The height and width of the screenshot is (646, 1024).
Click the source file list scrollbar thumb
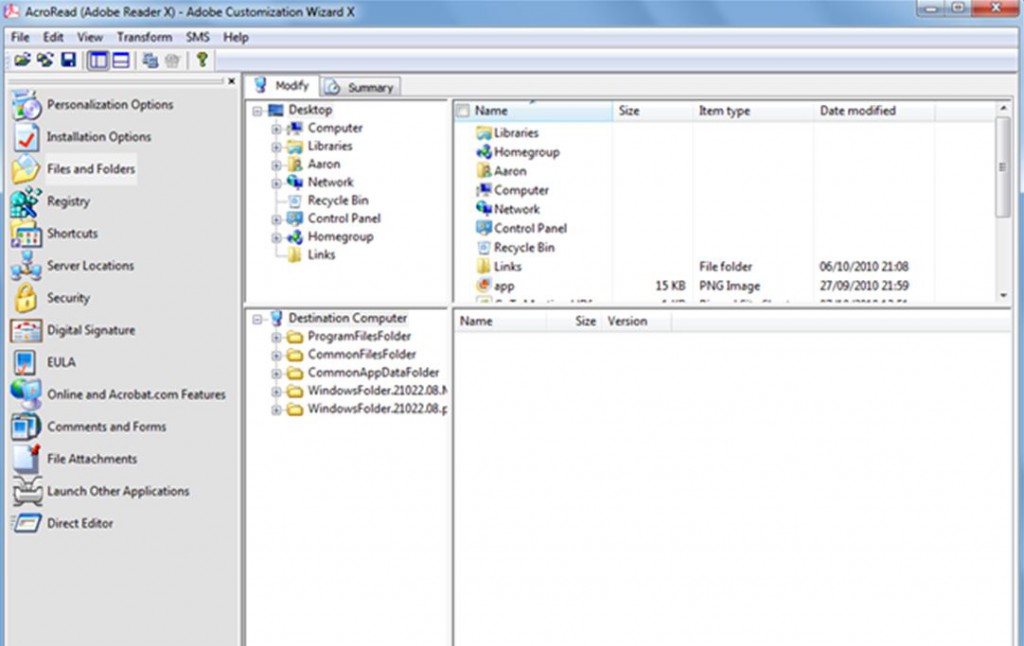[x=1003, y=167]
